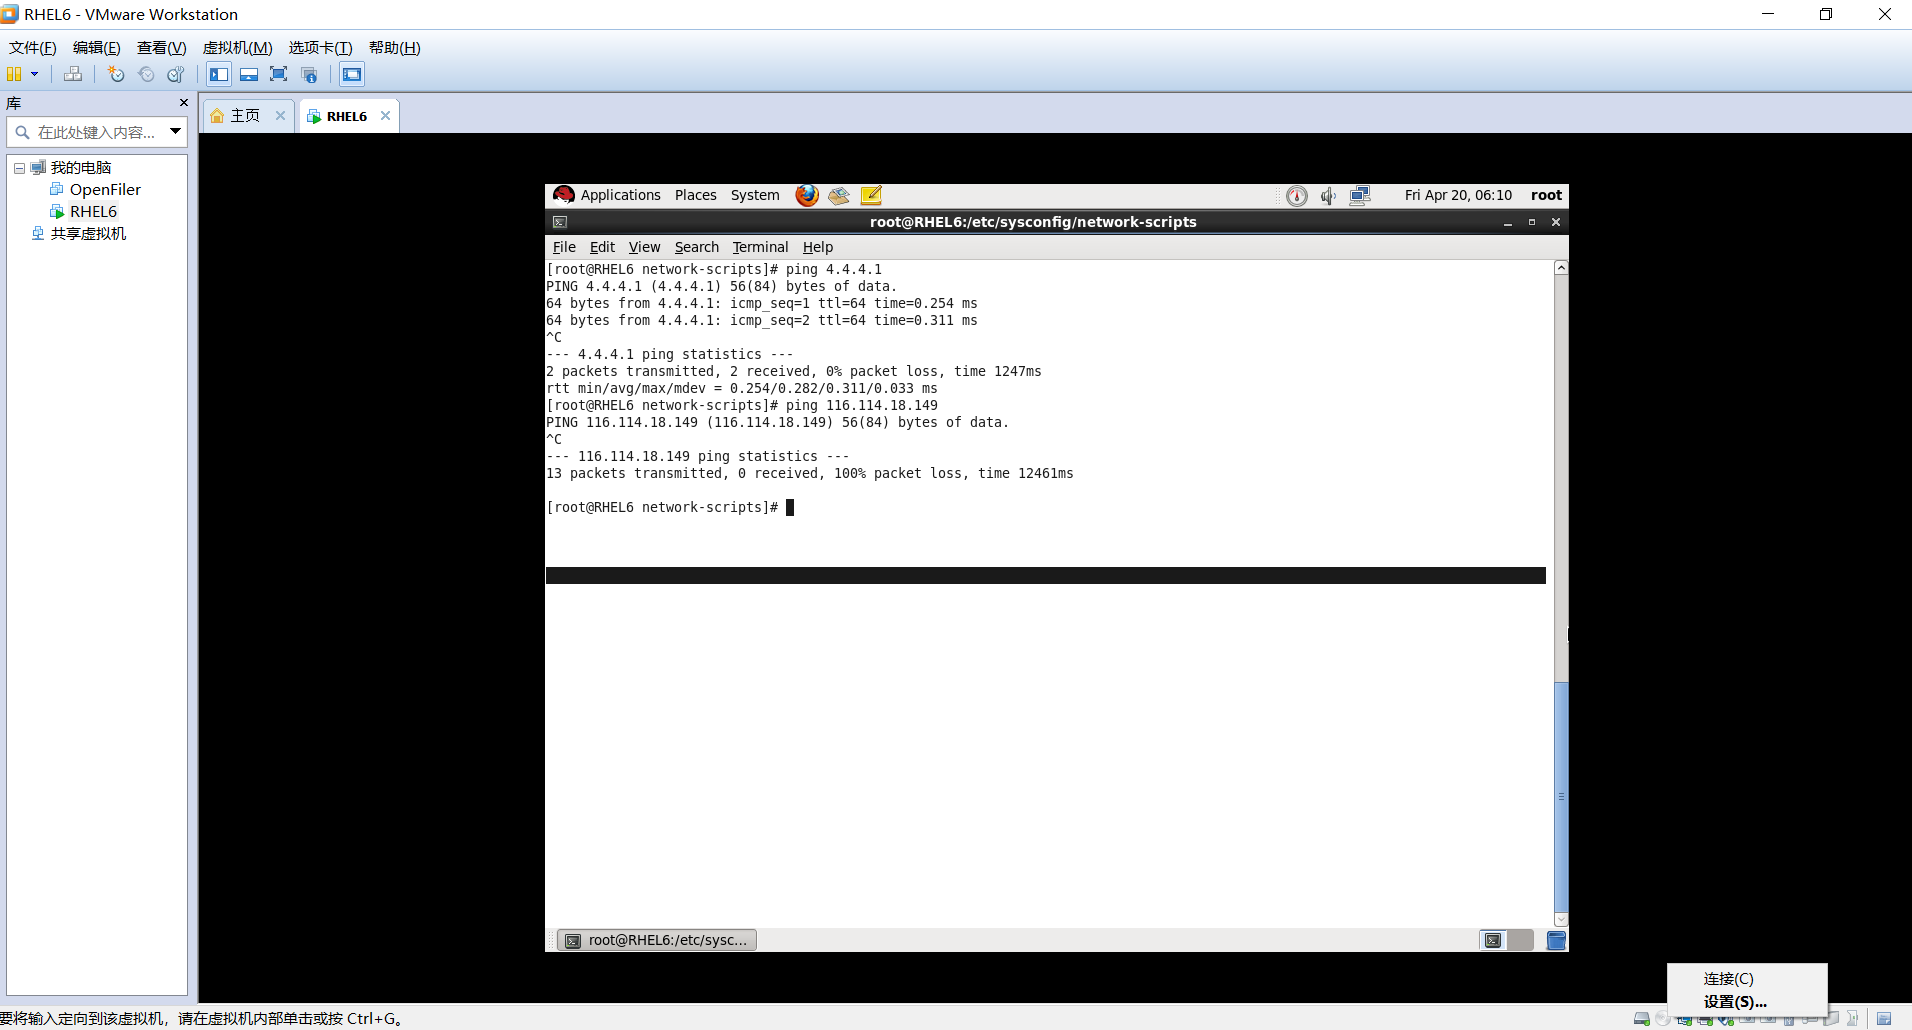The height and width of the screenshot is (1030, 1912).
Task: Switch to the first GNOME workspace
Action: (x=1493, y=940)
